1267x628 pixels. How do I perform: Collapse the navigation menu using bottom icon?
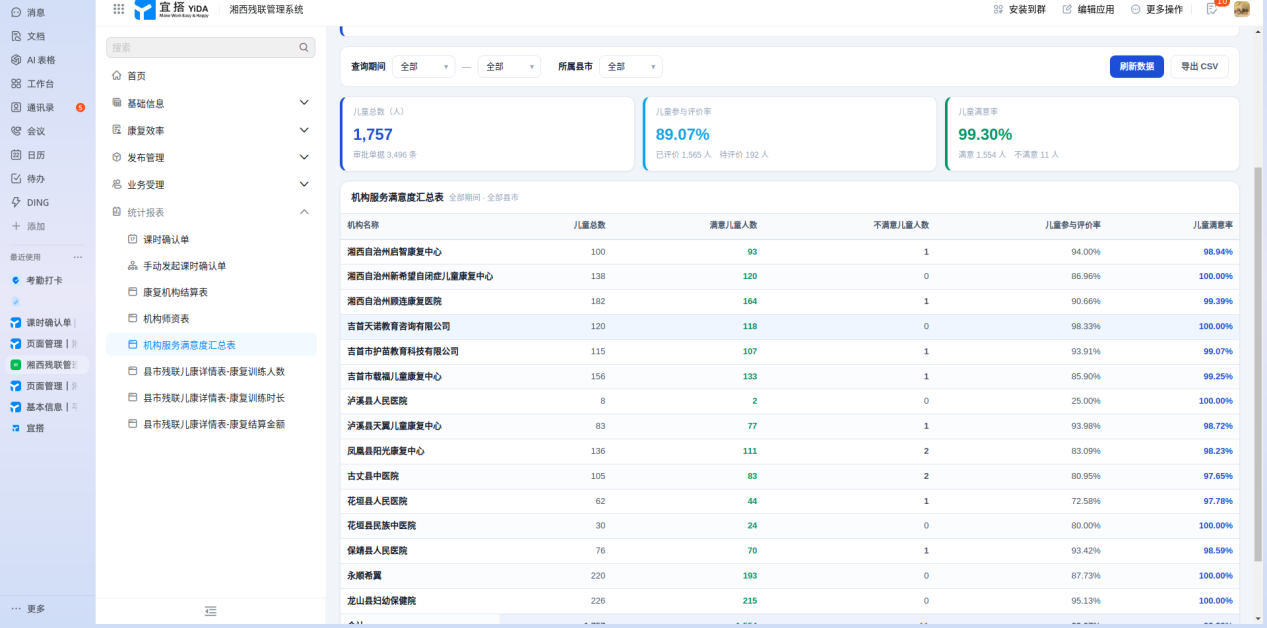[210, 611]
